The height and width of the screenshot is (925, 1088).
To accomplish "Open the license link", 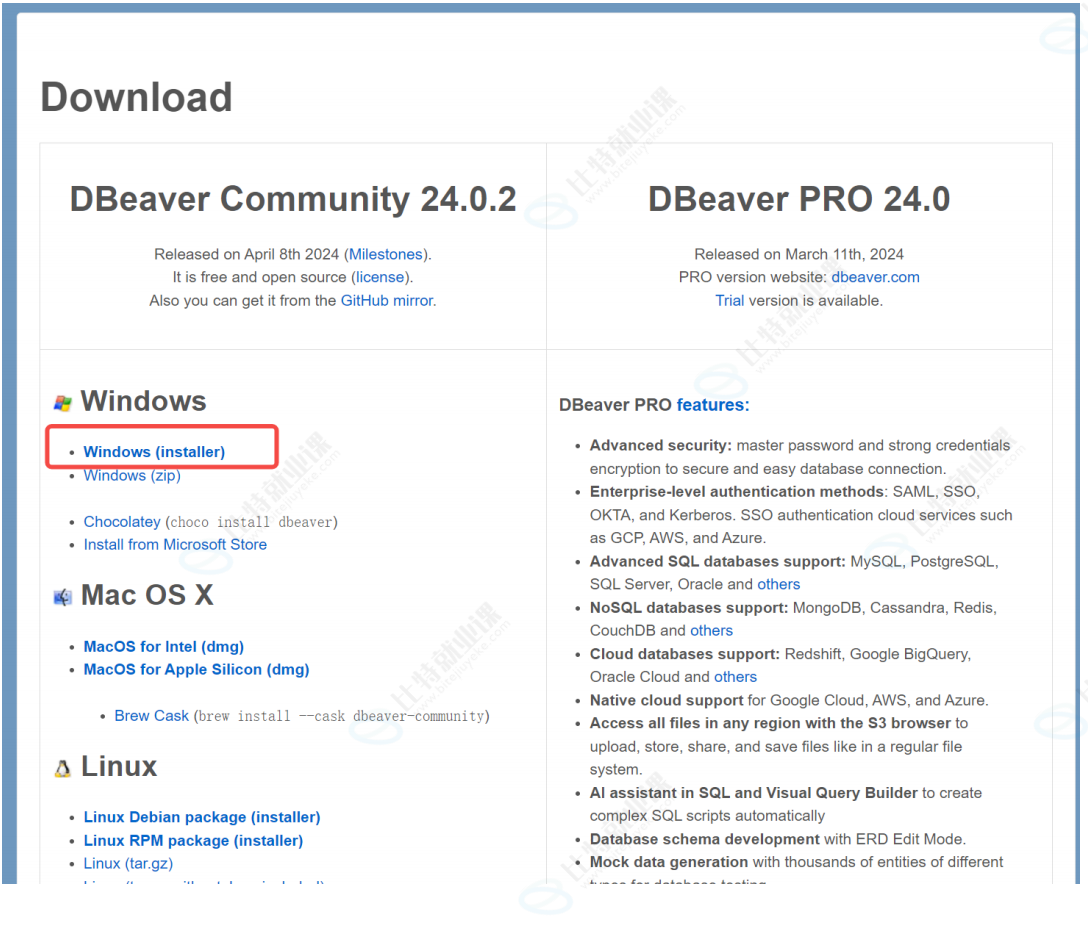I will tap(380, 277).
